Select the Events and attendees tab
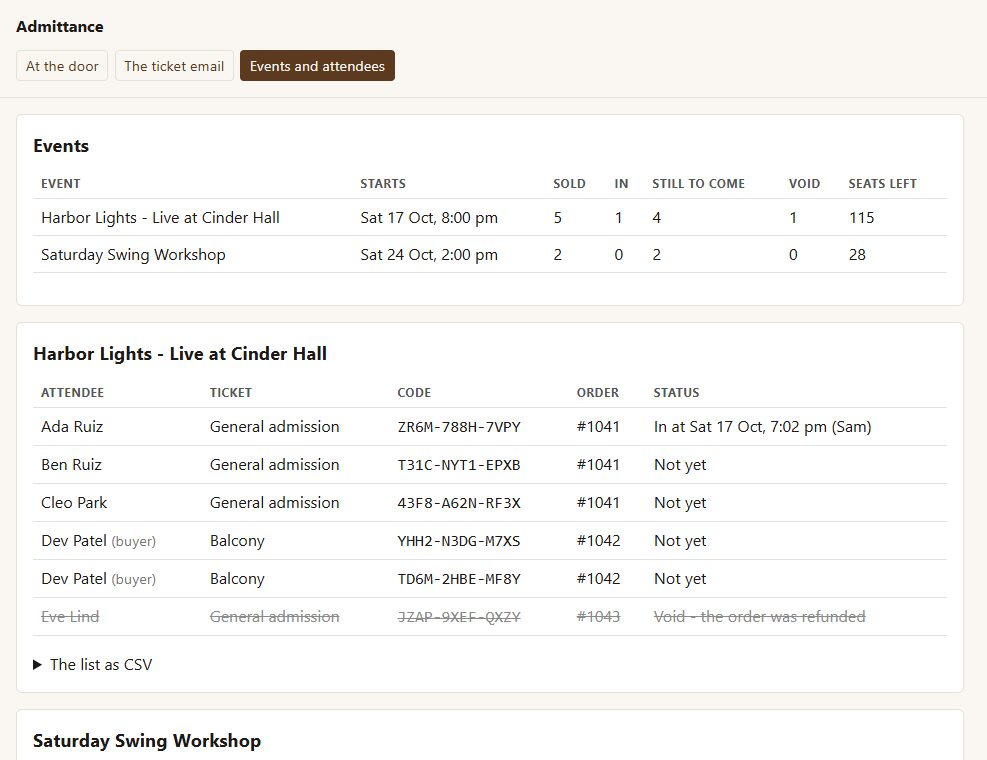Viewport: 987px width, 760px height. tap(317, 66)
